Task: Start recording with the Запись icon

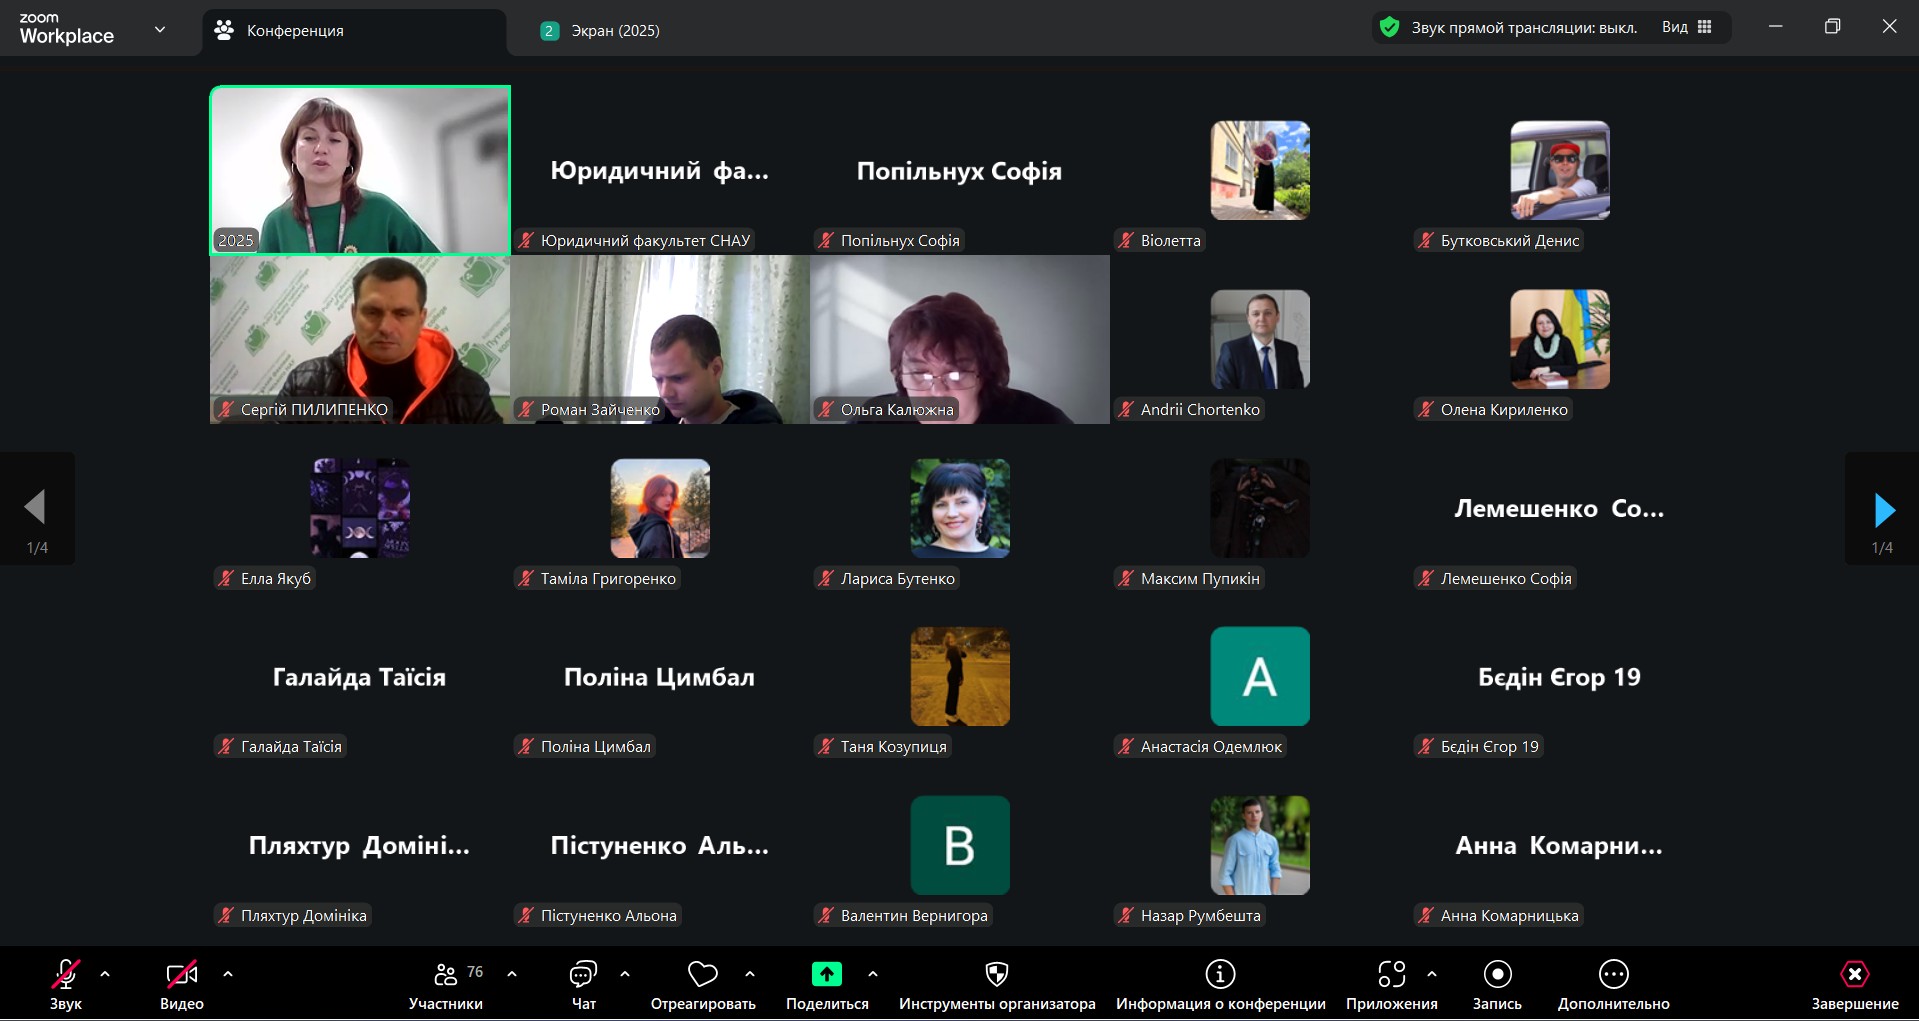Action: [x=1497, y=975]
